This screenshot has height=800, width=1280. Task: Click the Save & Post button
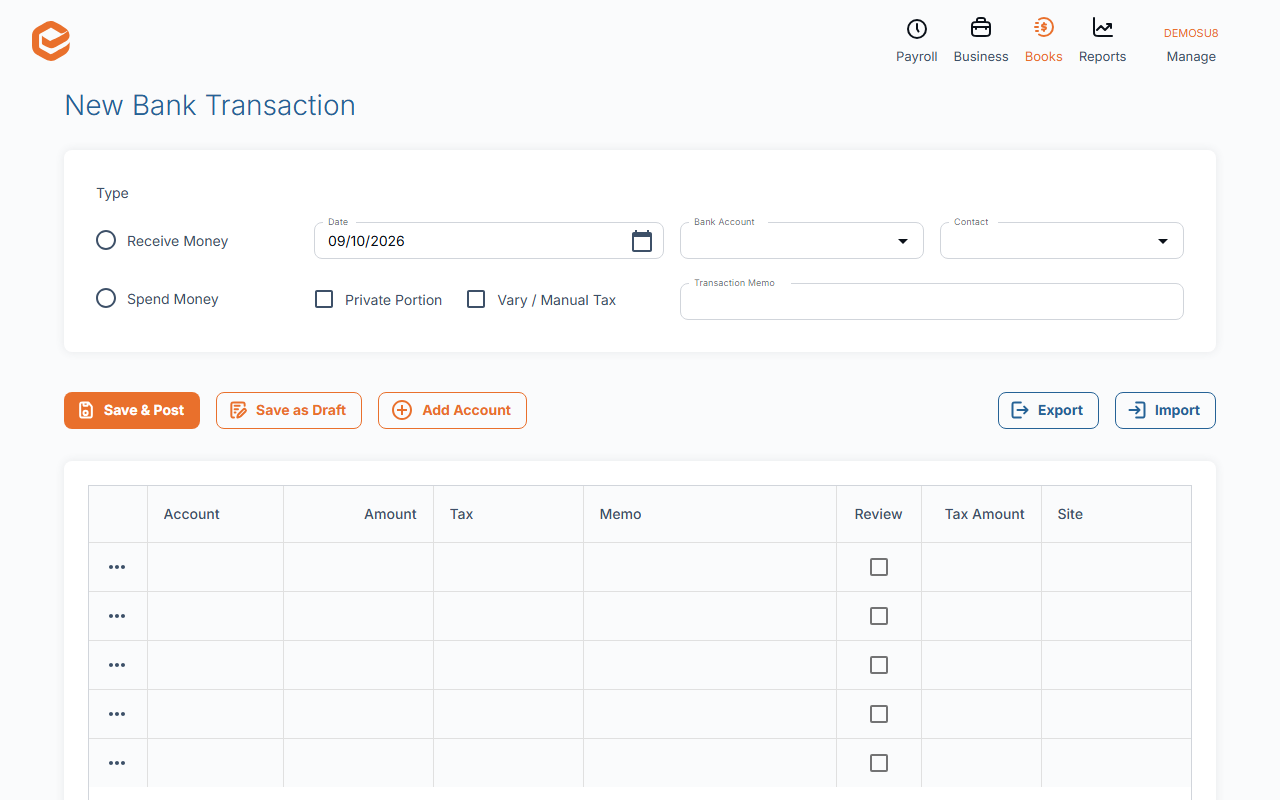[x=132, y=410]
